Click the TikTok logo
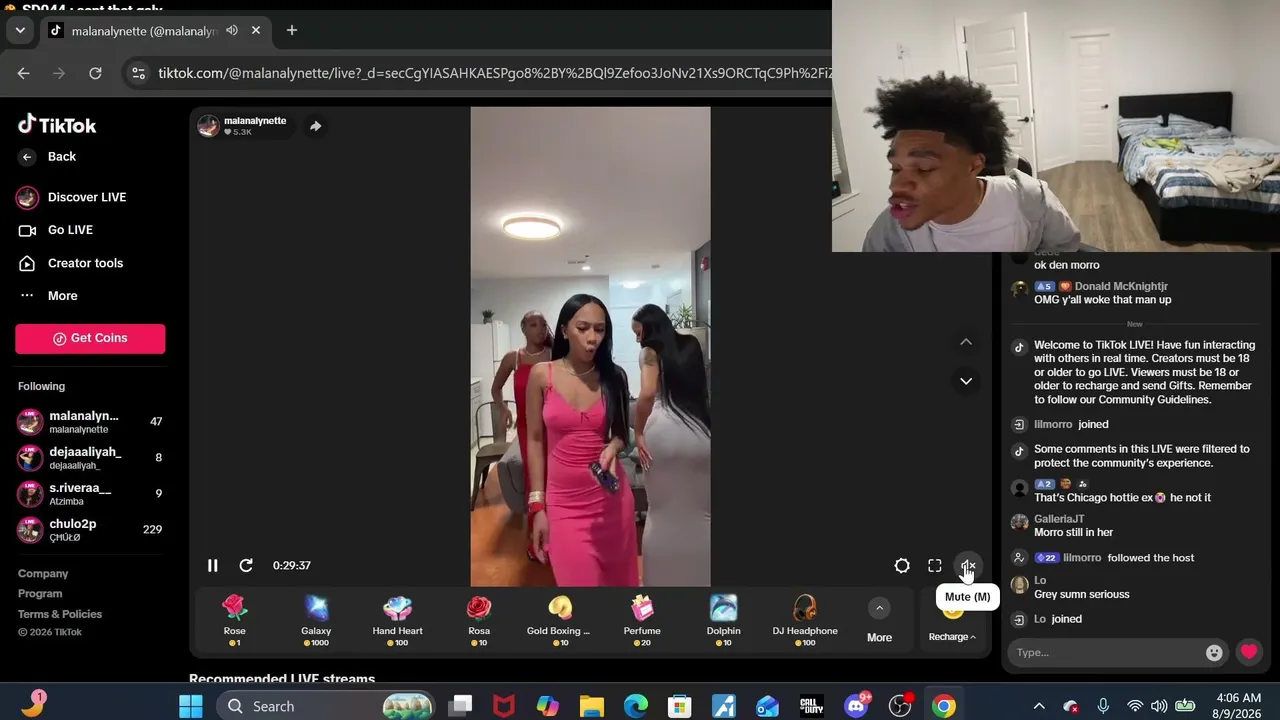Viewport: 1280px width, 720px height. (57, 125)
